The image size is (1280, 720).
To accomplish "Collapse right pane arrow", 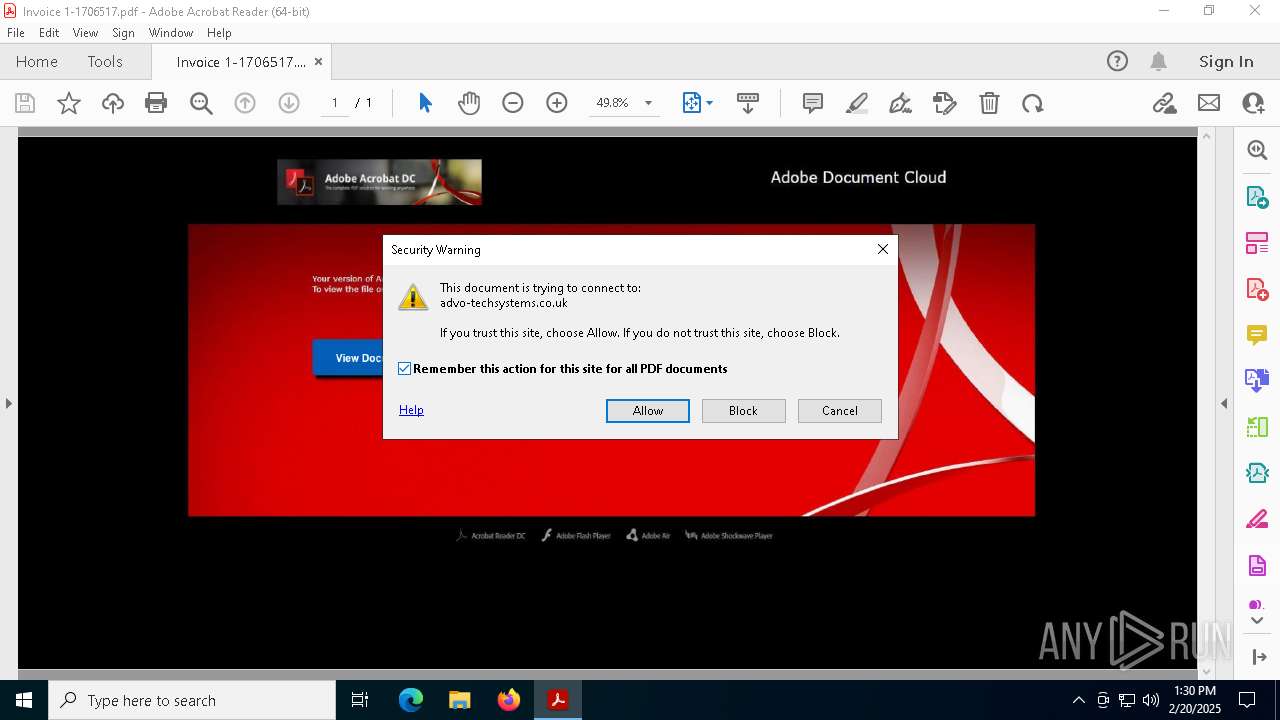I will click(1224, 404).
